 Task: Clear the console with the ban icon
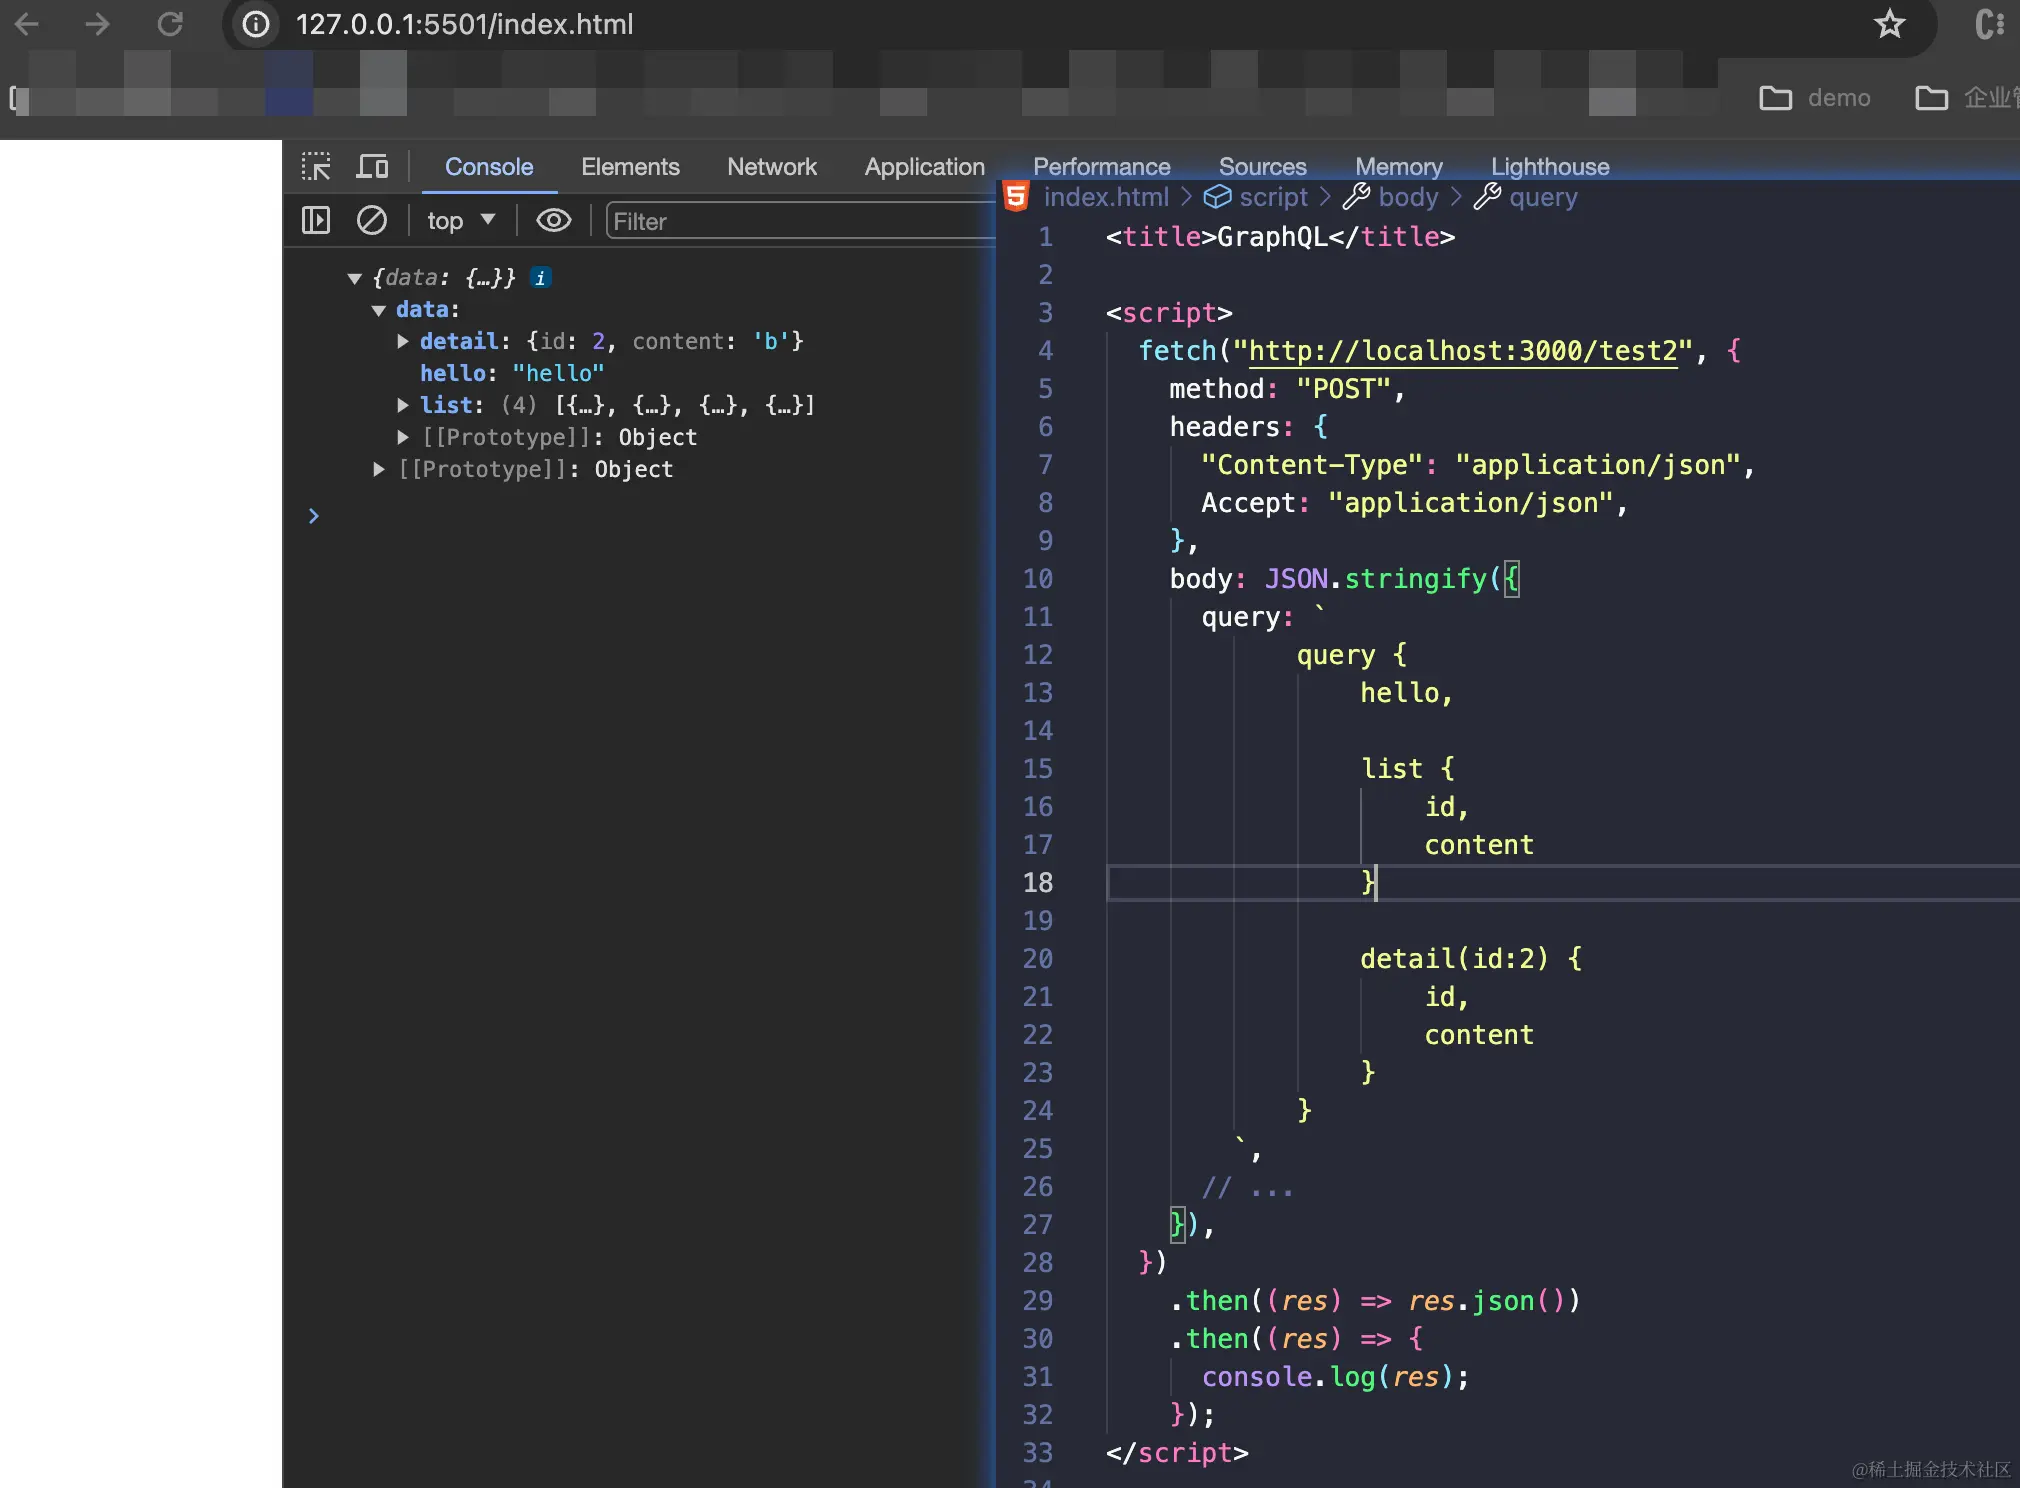click(x=372, y=220)
